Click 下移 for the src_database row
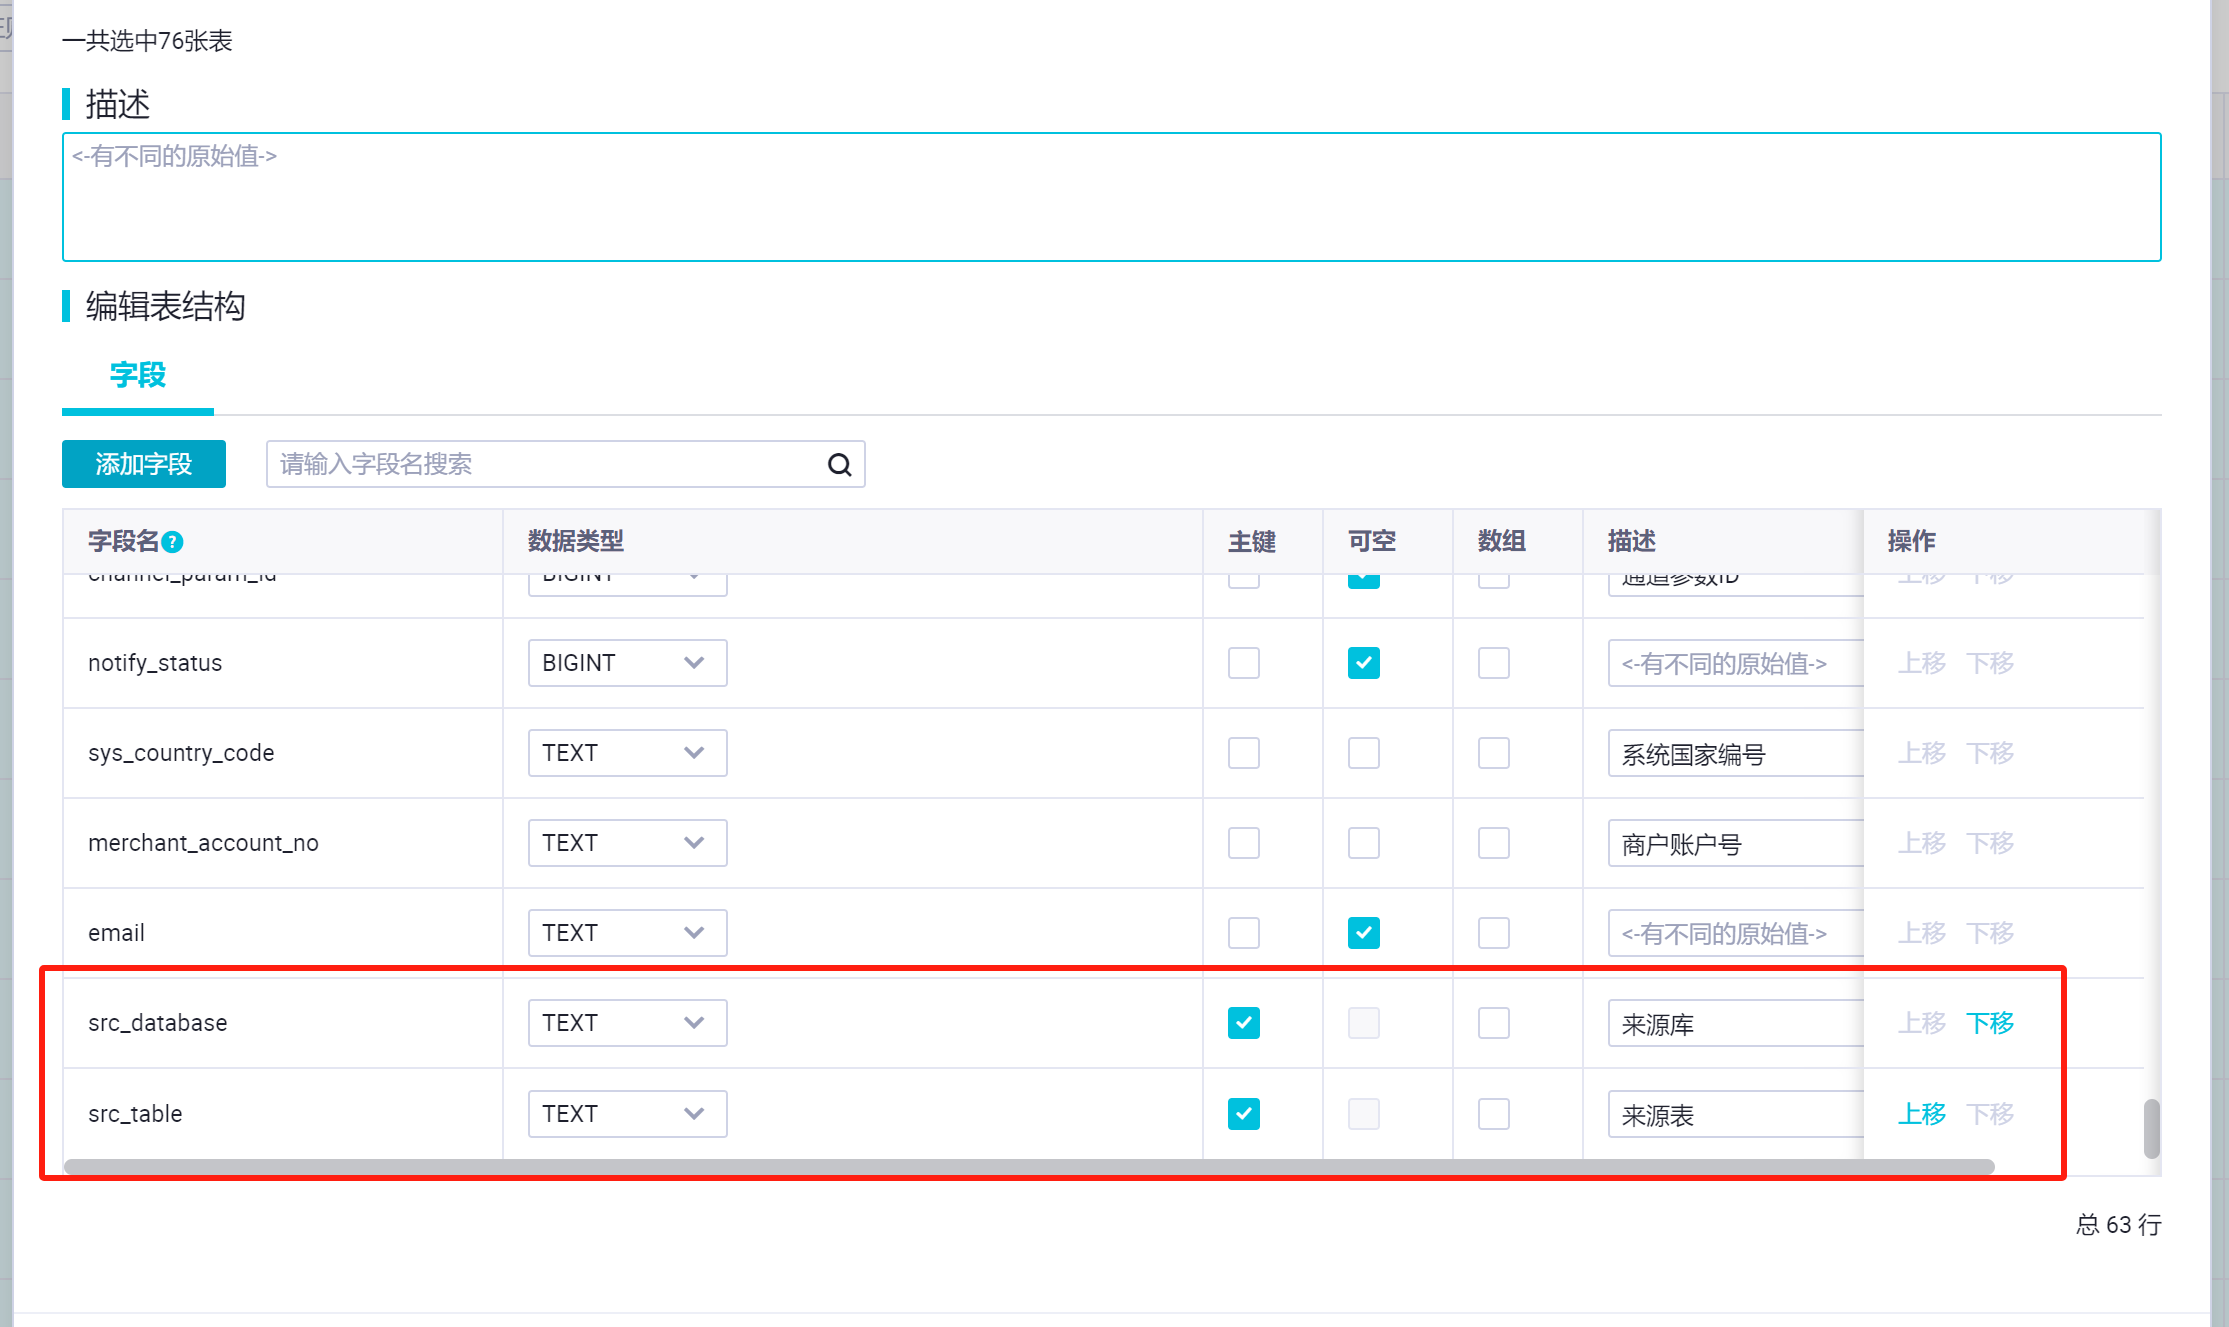This screenshot has height=1327, width=2229. [1990, 1023]
